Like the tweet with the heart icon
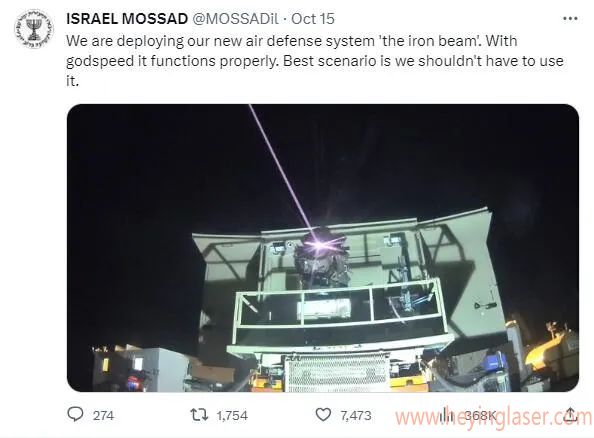 click(323, 415)
